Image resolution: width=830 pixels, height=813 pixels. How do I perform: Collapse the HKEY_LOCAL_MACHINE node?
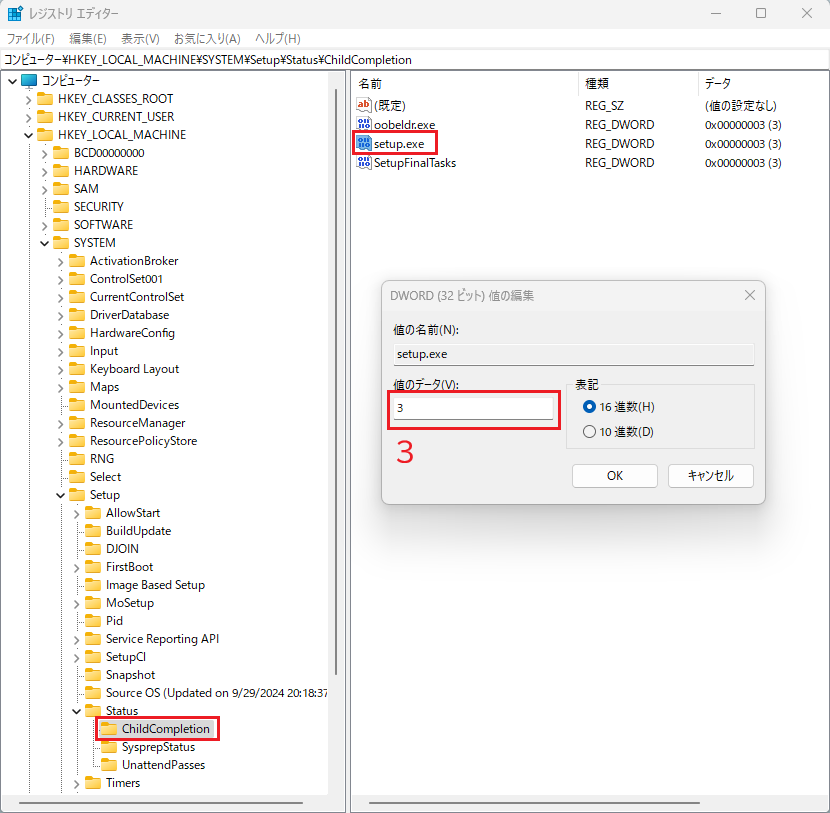coord(29,136)
